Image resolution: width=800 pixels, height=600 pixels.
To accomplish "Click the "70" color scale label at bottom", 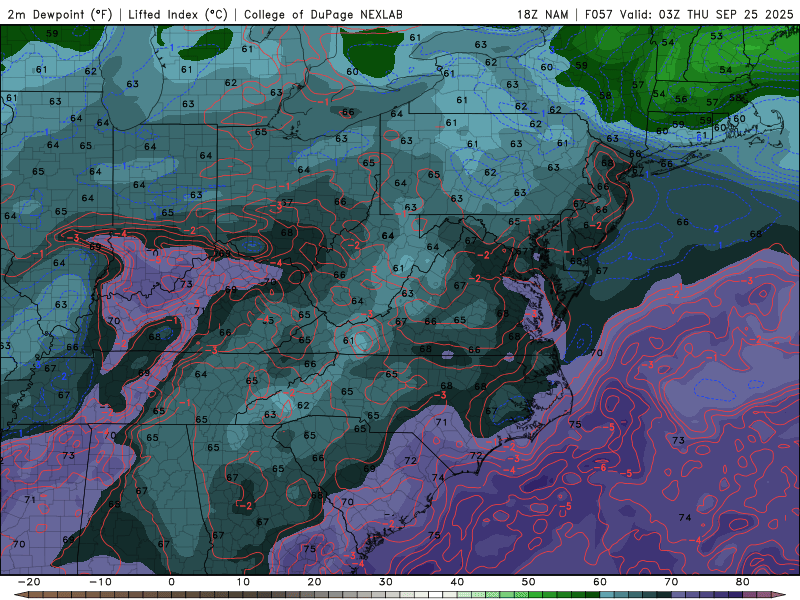I will pyautogui.click(x=671, y=582).
